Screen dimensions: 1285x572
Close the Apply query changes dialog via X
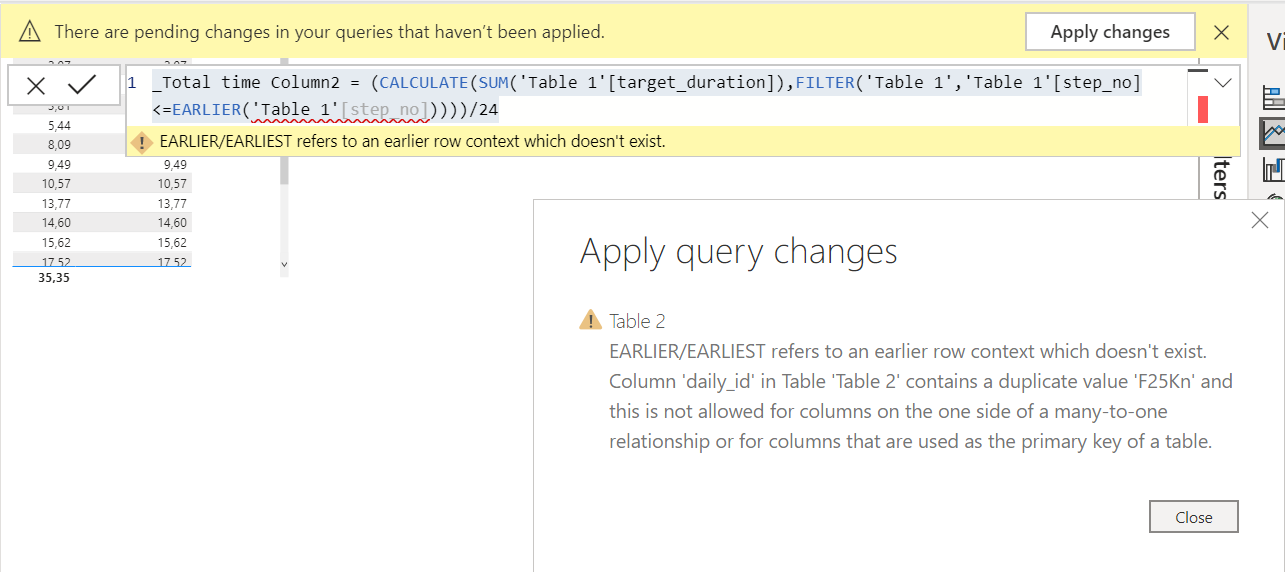pyautogui.click(x=1260, y=221)
